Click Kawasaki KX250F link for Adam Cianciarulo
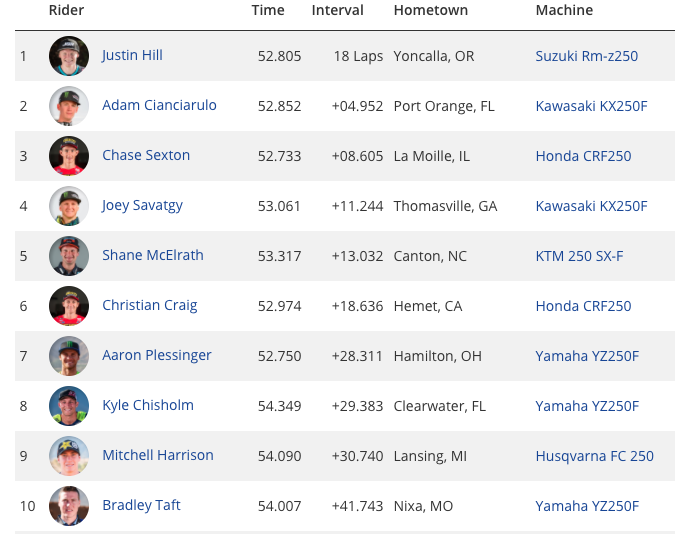This screenshot has height=534, width=686. click(592, 106)
